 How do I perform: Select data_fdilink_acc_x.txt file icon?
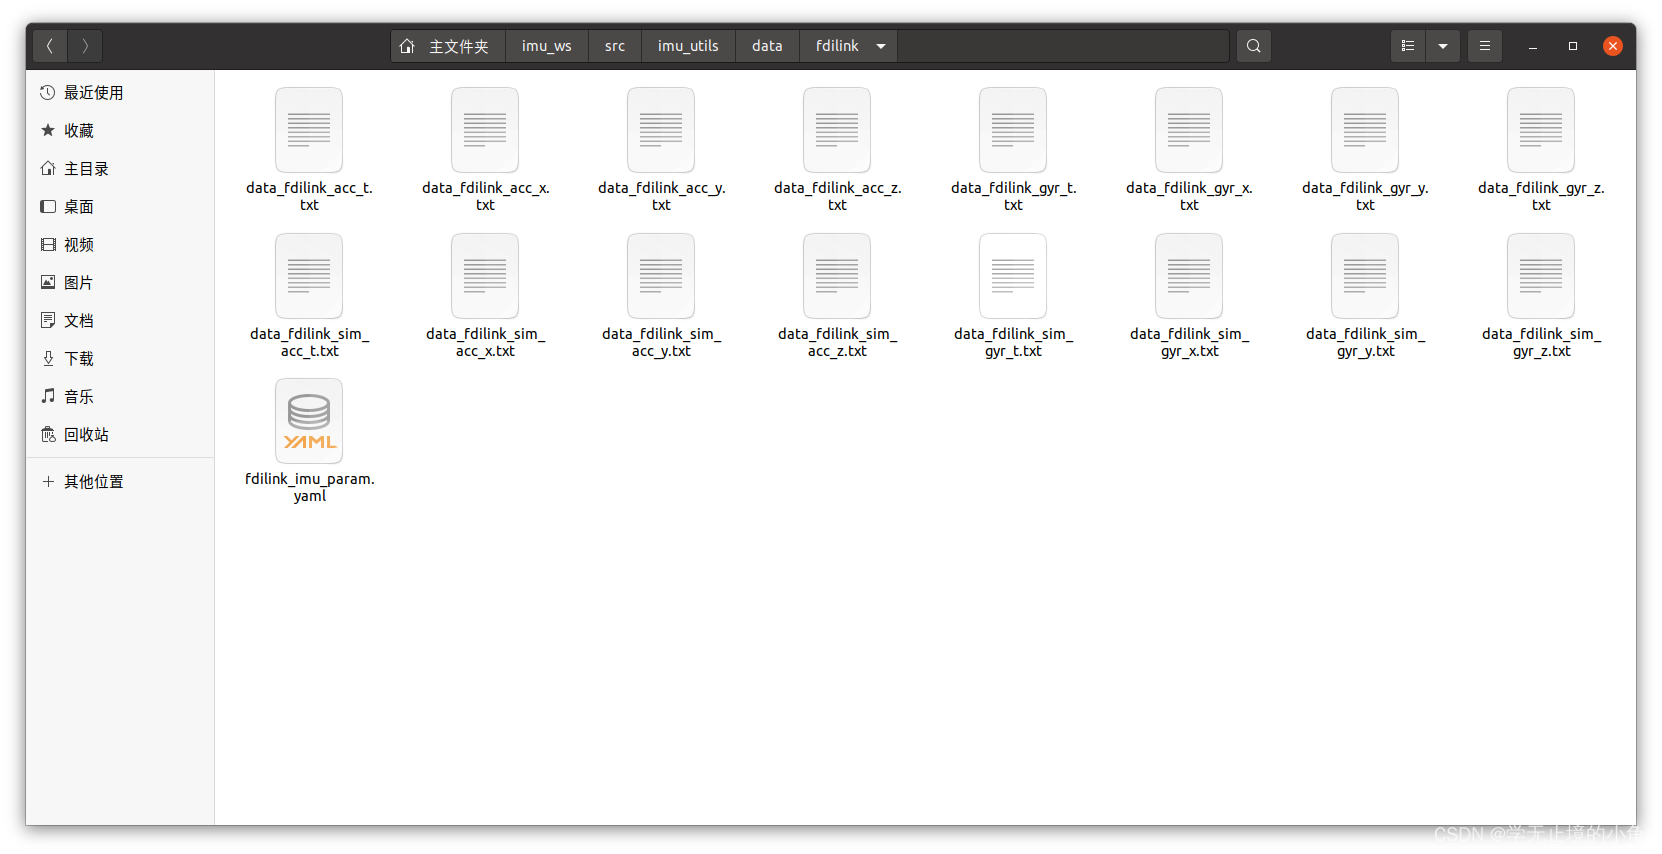pyautogui.click(x=485, y=130)
